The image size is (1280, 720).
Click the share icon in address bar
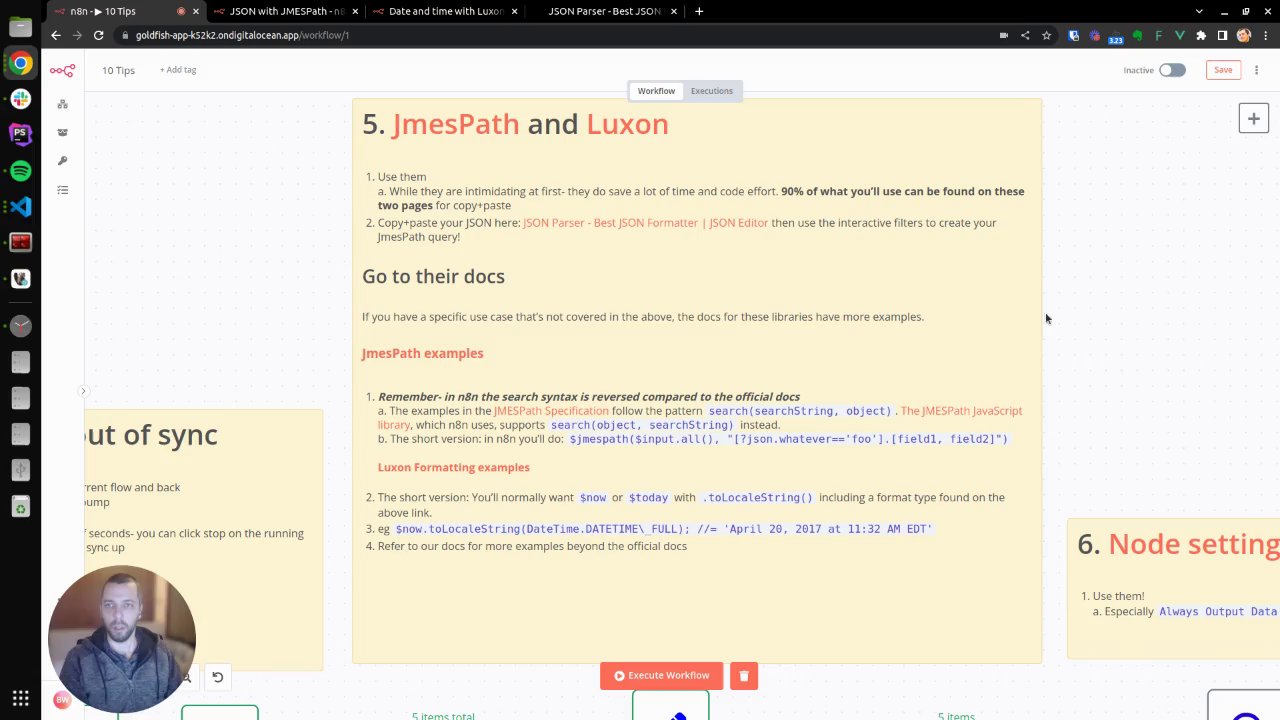click(x=1025, y=35)
